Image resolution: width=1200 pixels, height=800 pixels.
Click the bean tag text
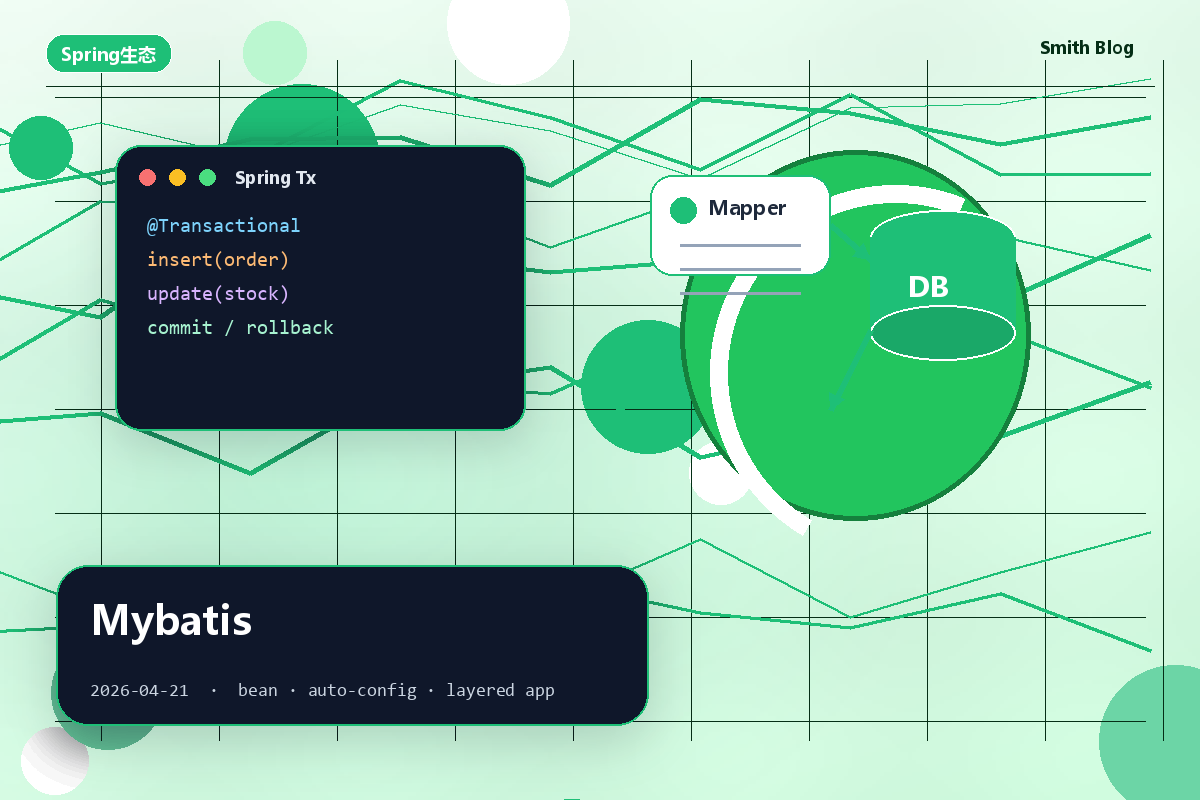click(258, 690)
